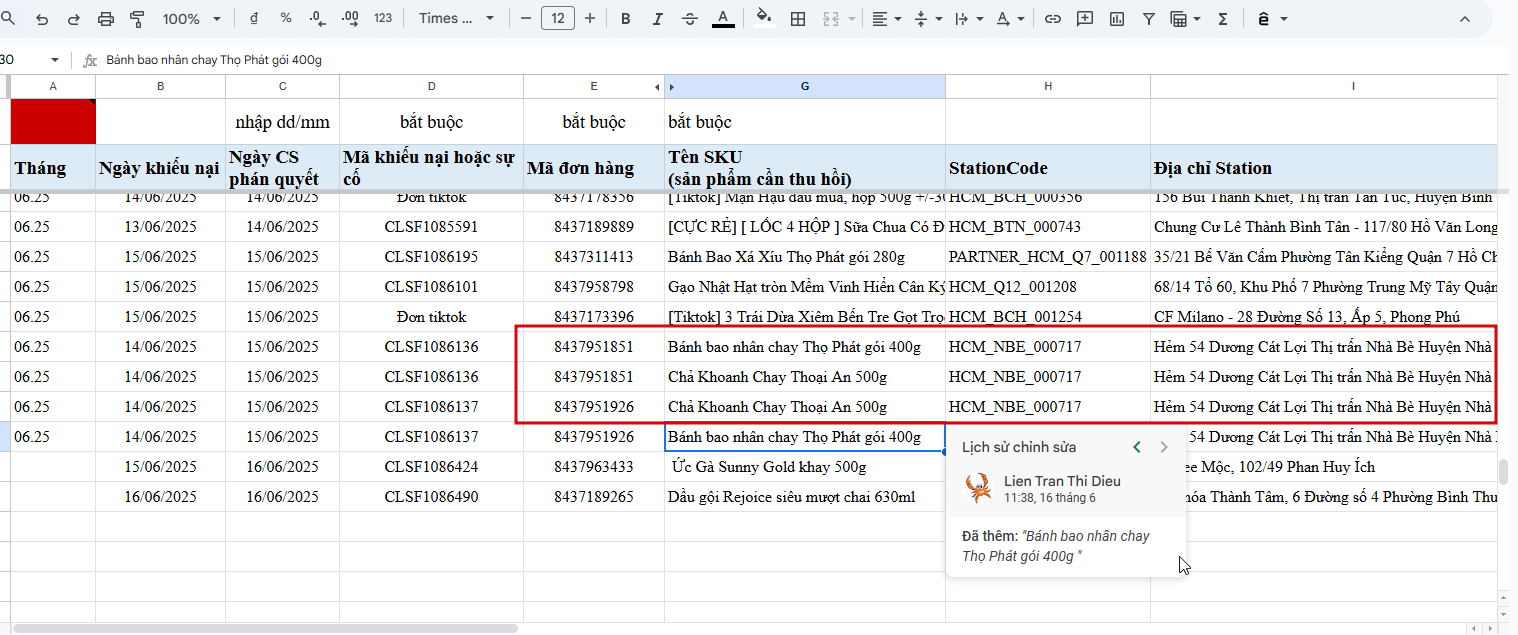Select cell with order number 8437963433
Image resolution: width=1518 pixels, height=635 pixels.
click(594, 467)
